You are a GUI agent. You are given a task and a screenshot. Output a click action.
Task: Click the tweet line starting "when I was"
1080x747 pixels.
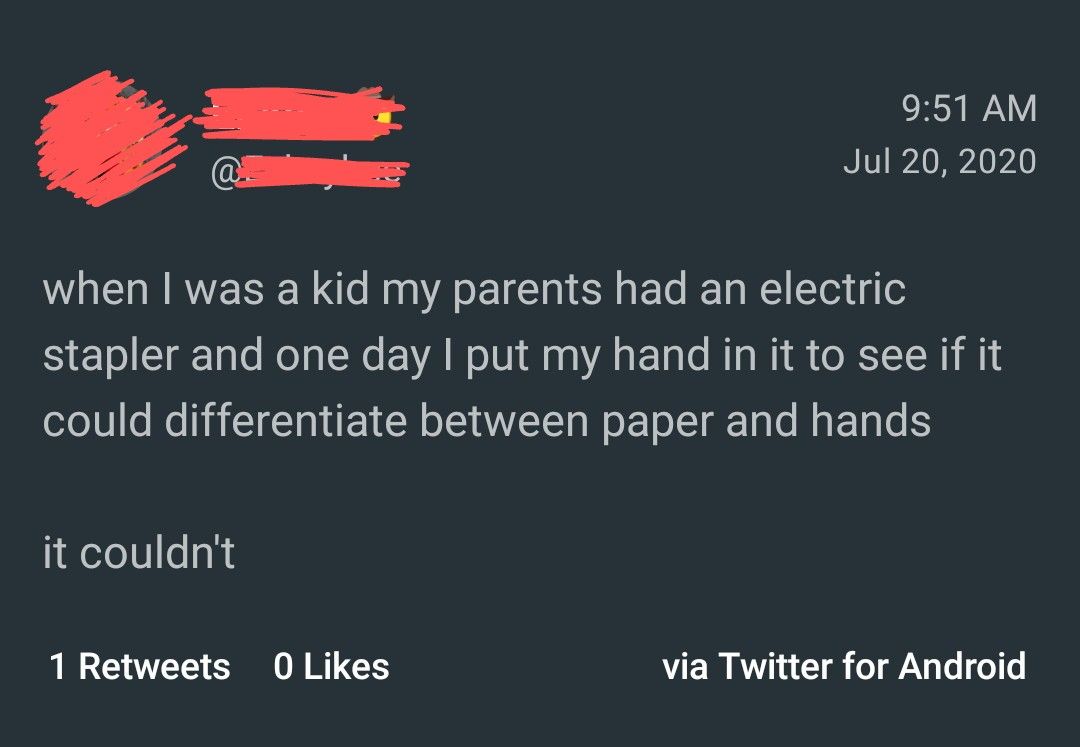(x=474, y=290)
